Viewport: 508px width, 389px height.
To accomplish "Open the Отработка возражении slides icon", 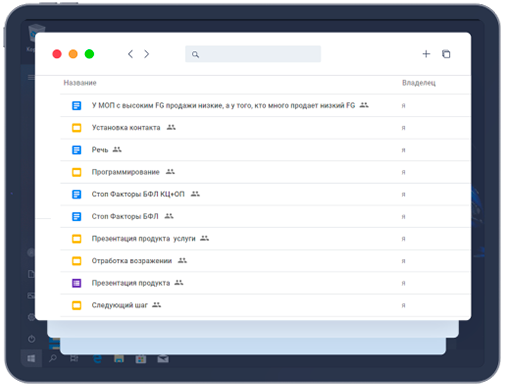I will click(77, 261).
